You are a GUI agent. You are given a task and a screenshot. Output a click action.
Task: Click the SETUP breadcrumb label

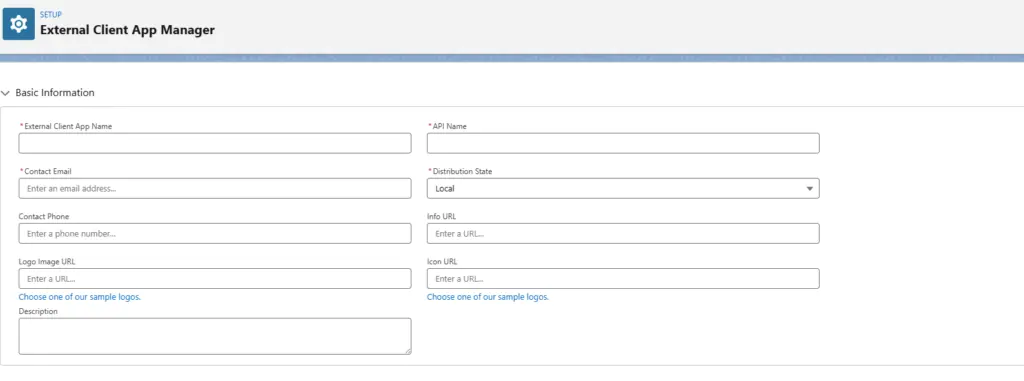point(51,14)
